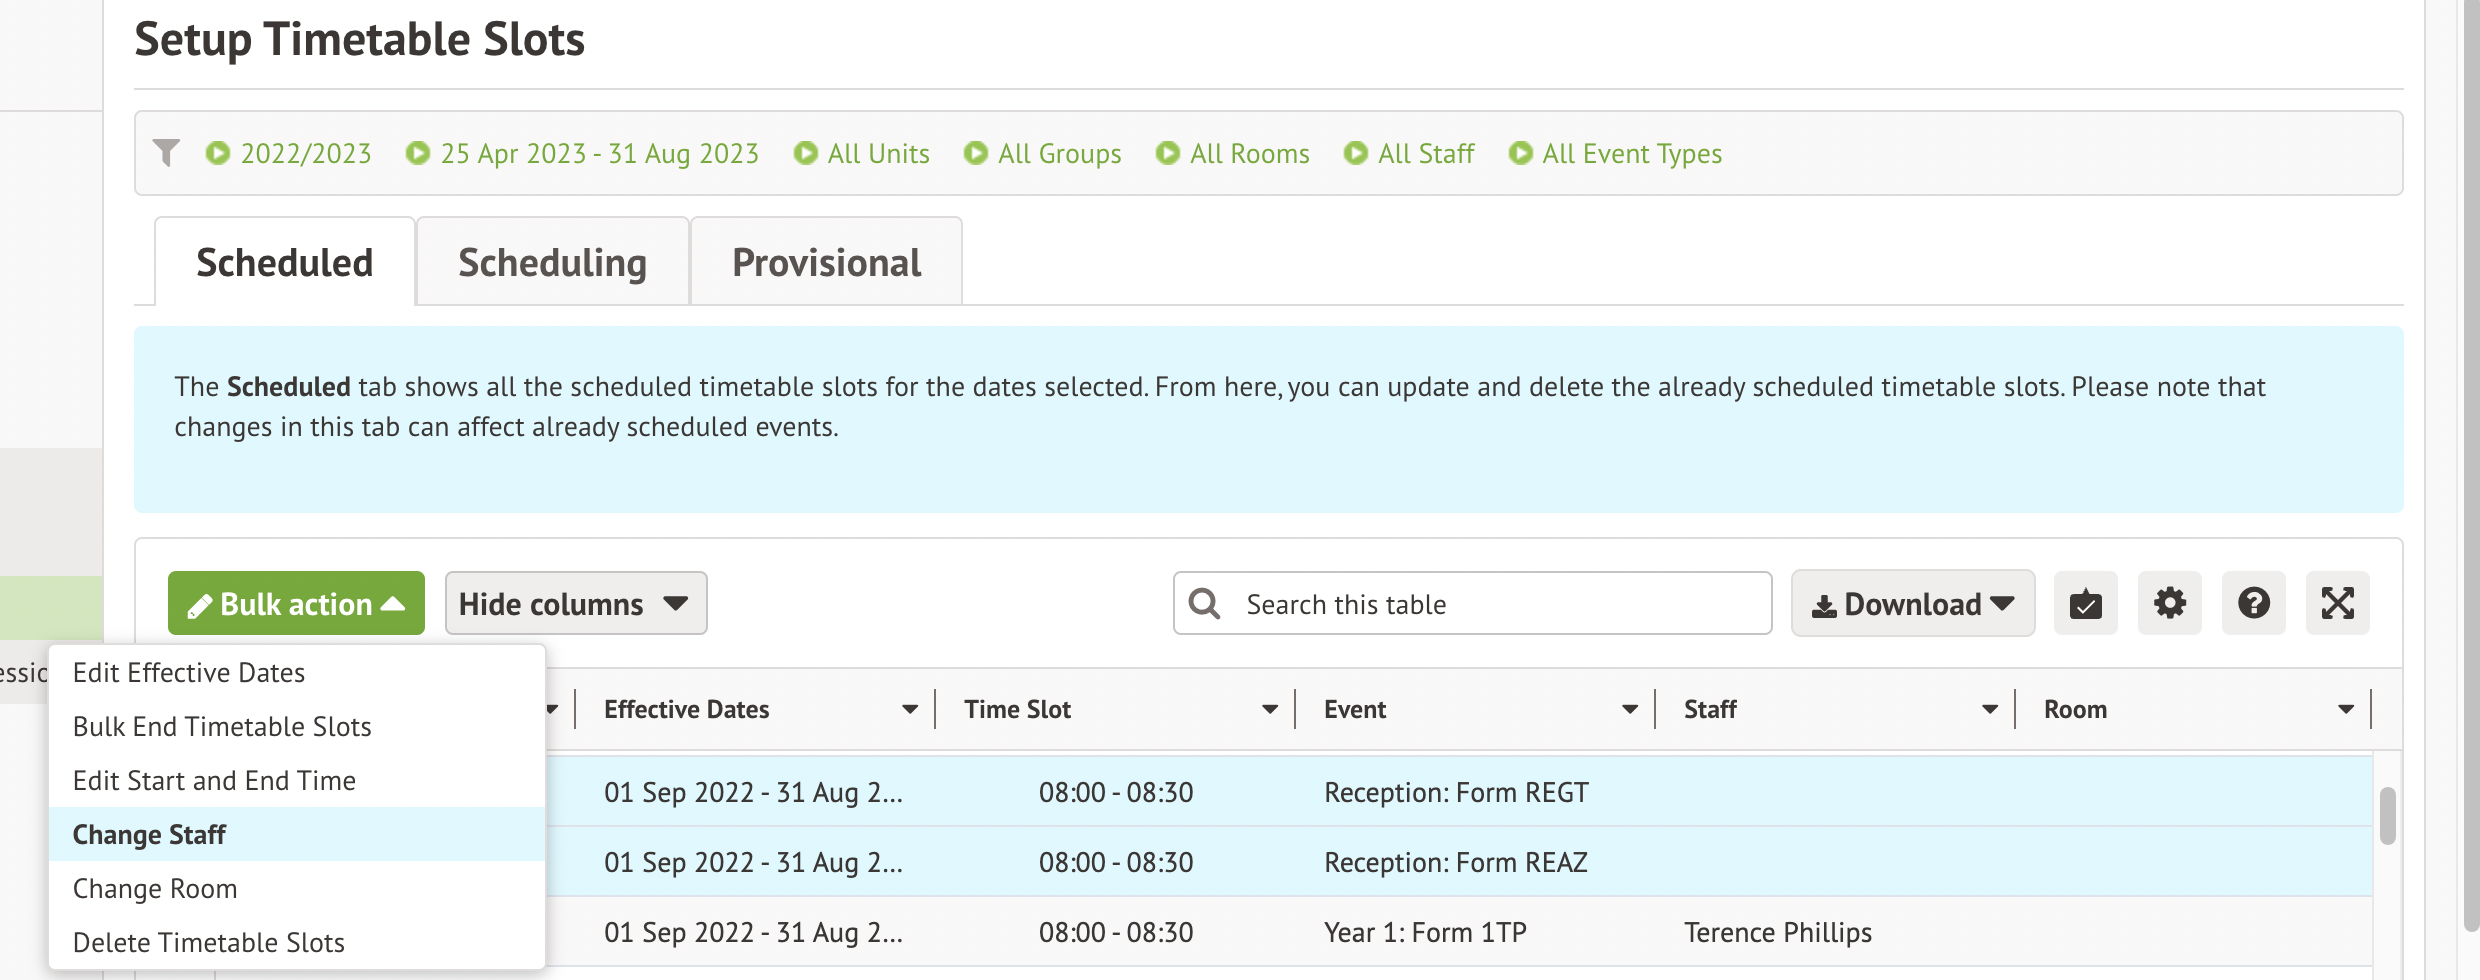
Task: Open the All Rooms filter
Action: (1233, 153)
